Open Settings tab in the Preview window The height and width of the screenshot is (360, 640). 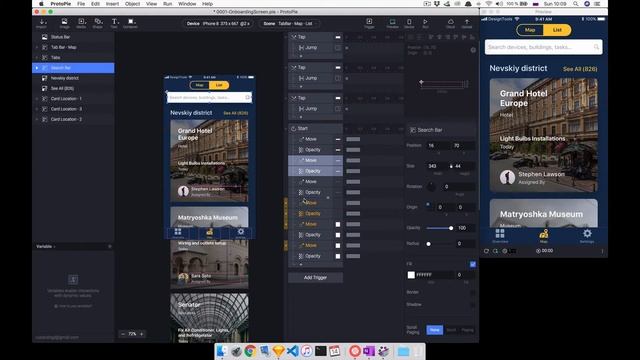point(587,236)
